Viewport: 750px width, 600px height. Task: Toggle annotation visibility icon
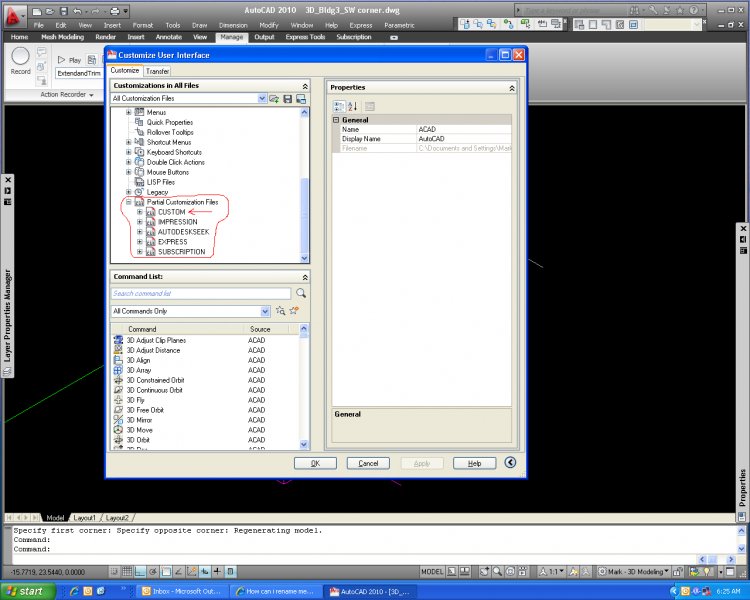[573, 571]
